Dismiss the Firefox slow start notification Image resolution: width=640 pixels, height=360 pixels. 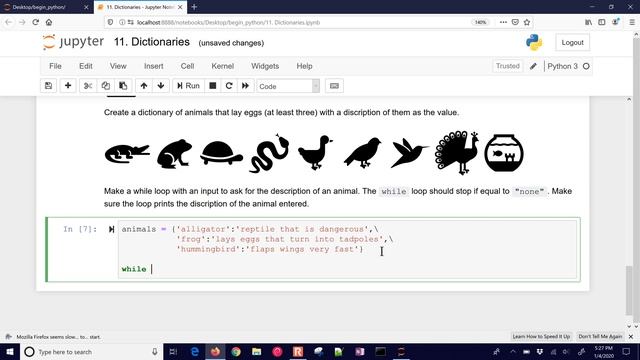pos(631,336)
